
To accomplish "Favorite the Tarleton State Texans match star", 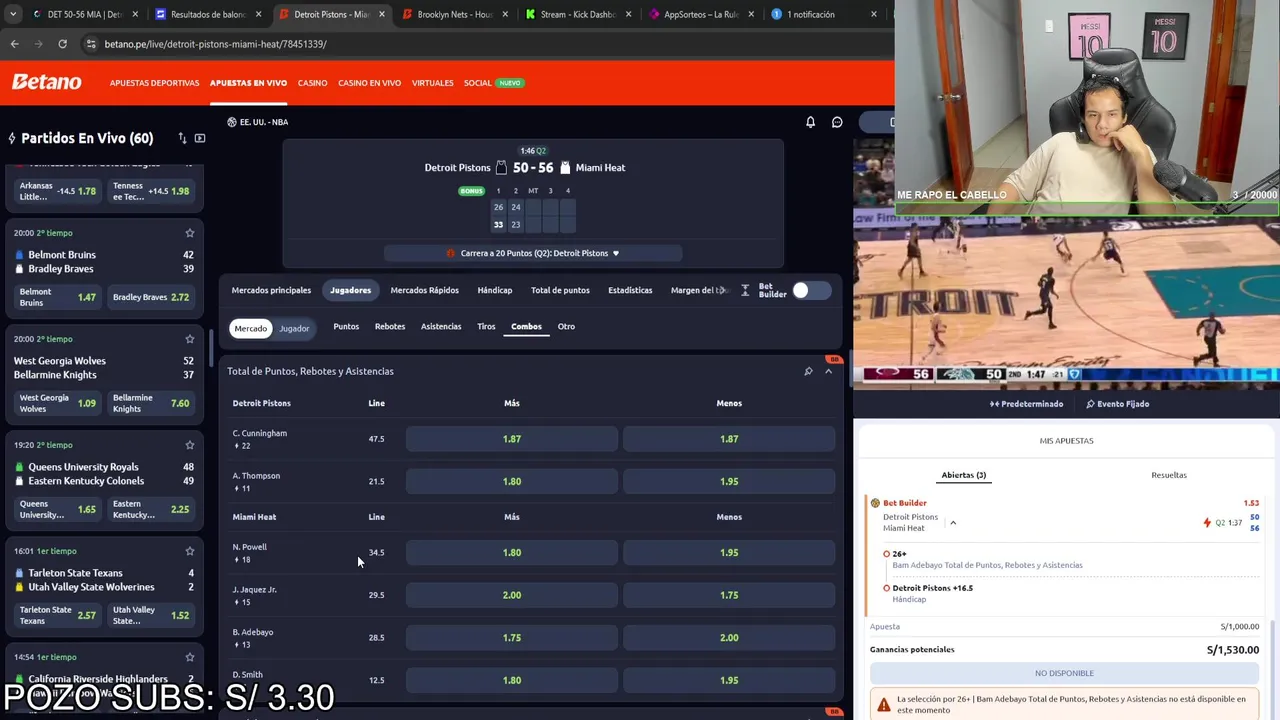I will [x=189, y=551].
